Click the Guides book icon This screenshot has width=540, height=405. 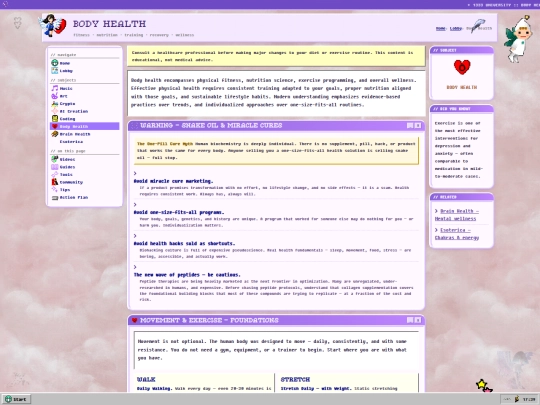pyautogui.click(x=55, y=167)
